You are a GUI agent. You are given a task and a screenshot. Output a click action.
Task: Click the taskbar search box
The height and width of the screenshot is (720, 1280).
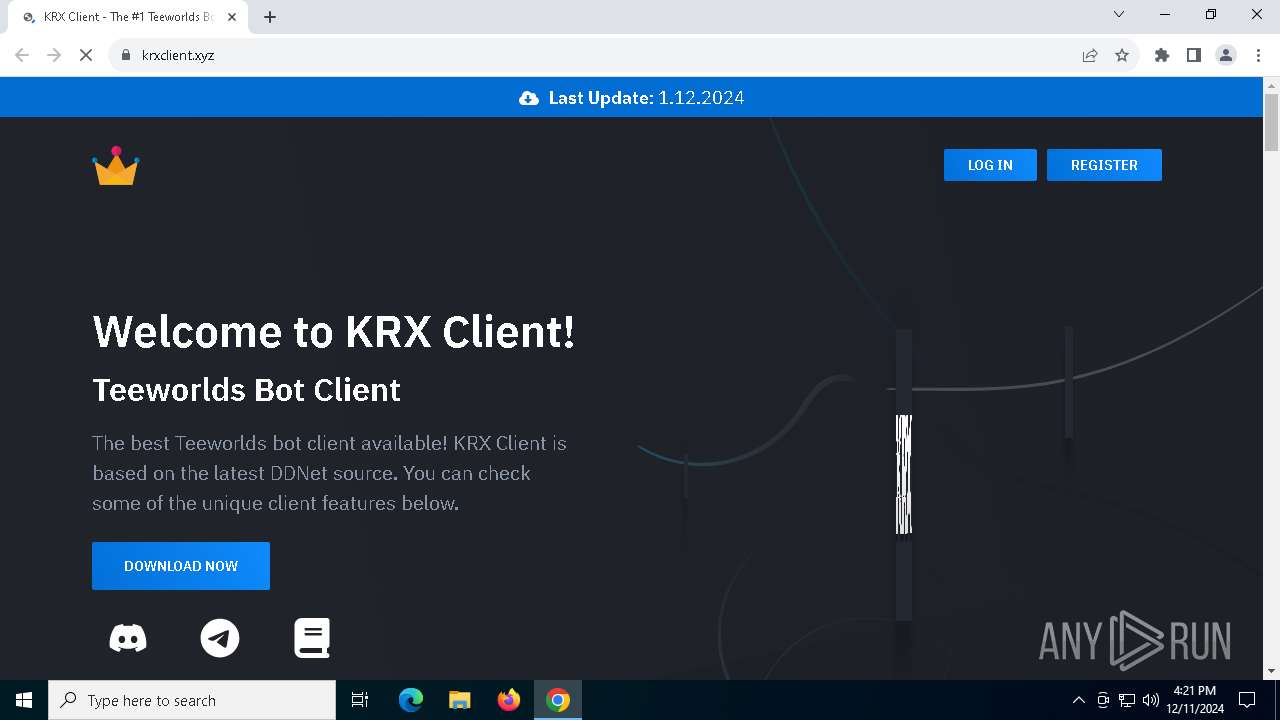click(x=192, y=700)
